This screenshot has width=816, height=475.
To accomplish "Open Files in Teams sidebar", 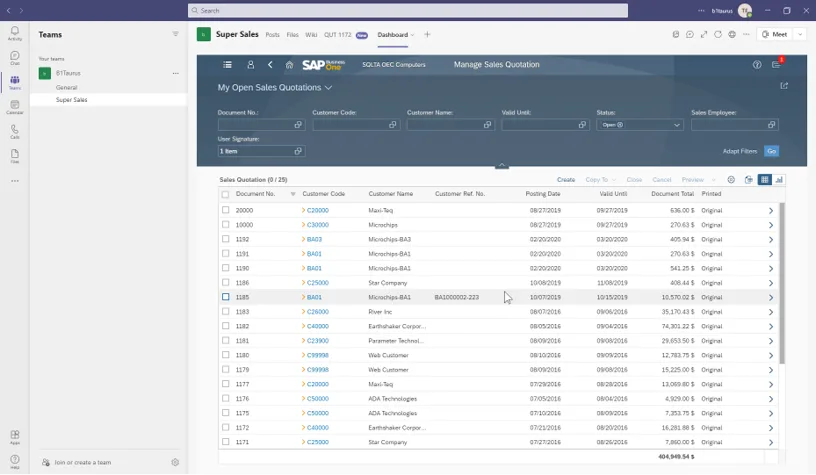I will (15, 156).
